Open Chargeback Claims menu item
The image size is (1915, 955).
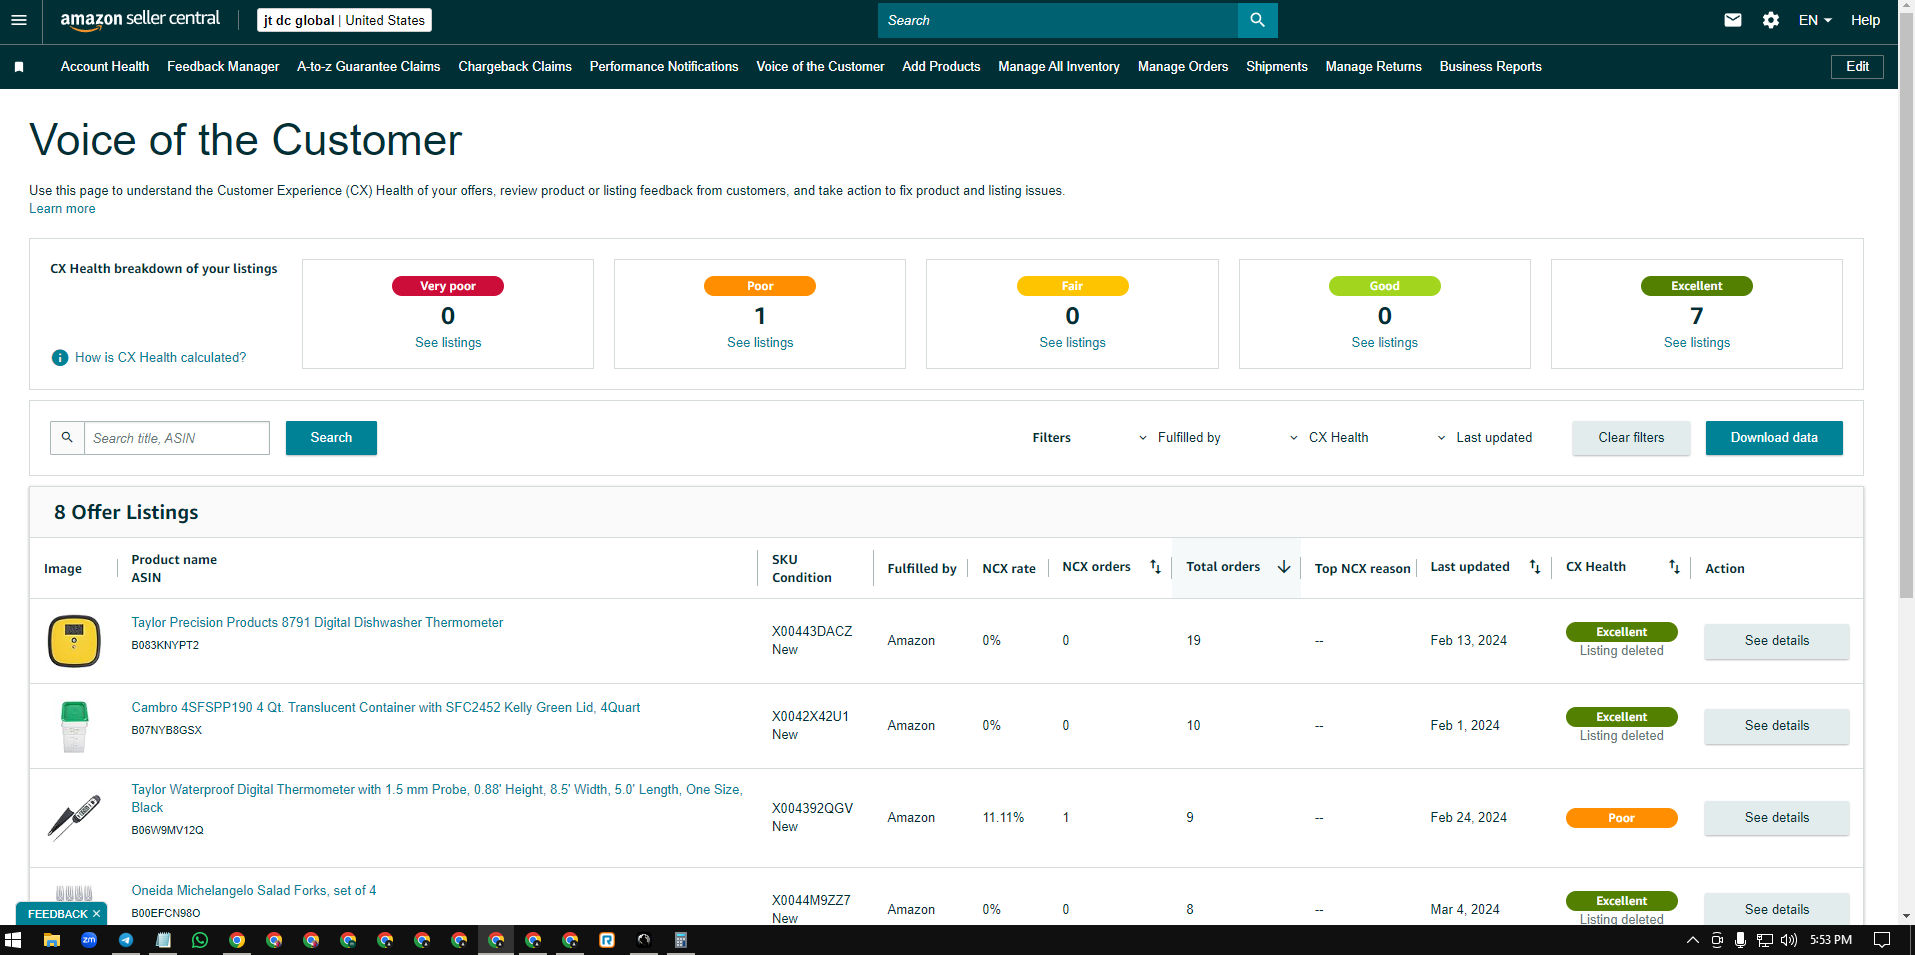click(515, 67)
